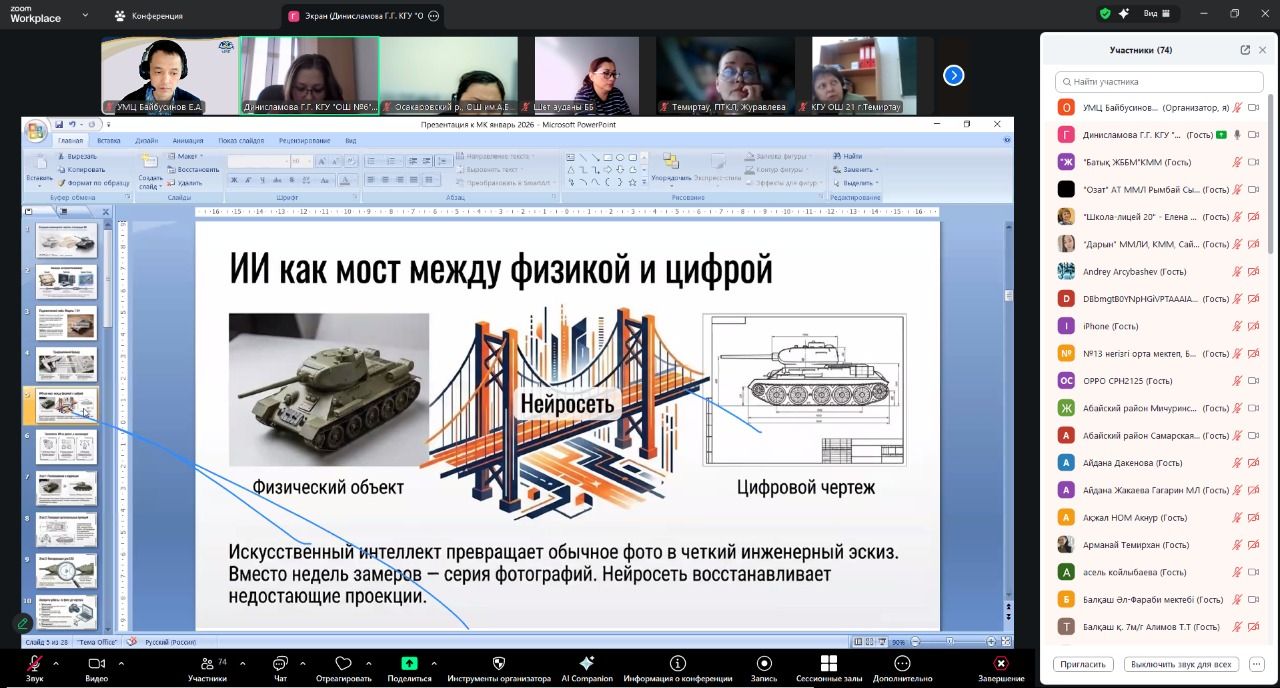The height and width of the screenshot is (688, 1280).
Task: Click Выключить звук для всех button
Action: click(x=1181, y=664)
